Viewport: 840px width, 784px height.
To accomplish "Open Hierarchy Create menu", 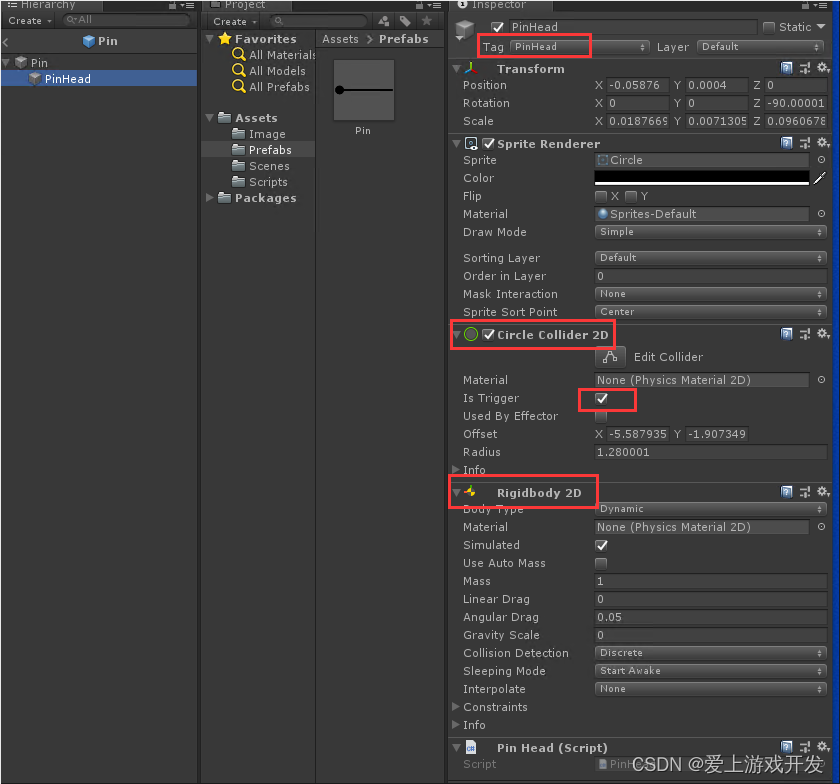I will pos(29,21).
